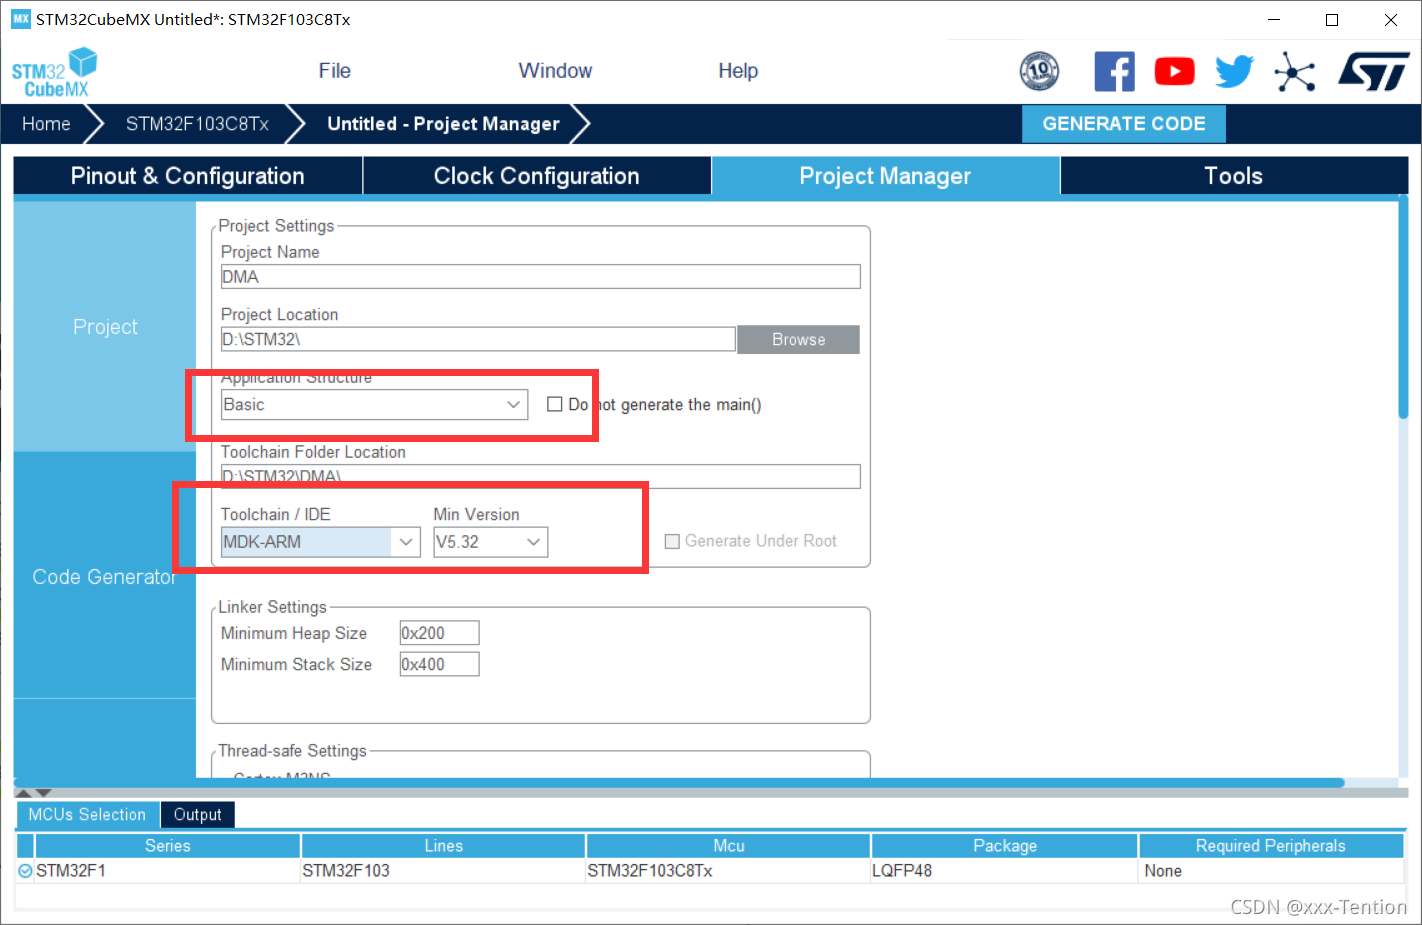Open the Min Version V5.32 dropdown
Image resolution: width=1422 pixels, height=925 pixels.
click(490, 542)
